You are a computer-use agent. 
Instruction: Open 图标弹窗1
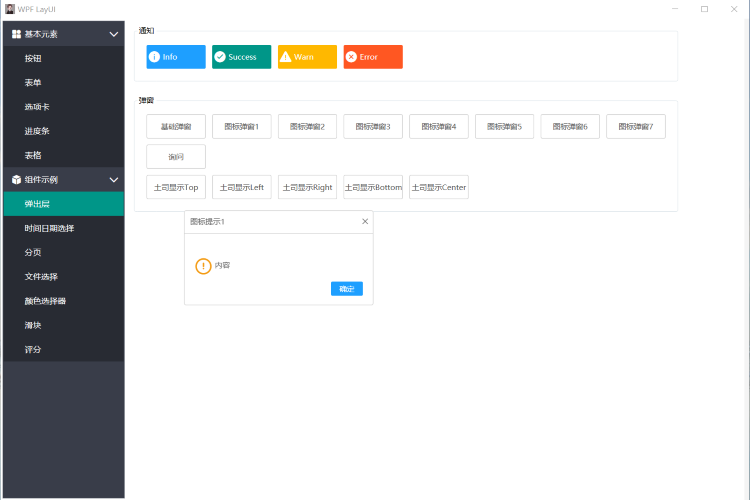(x=242, y=126)
